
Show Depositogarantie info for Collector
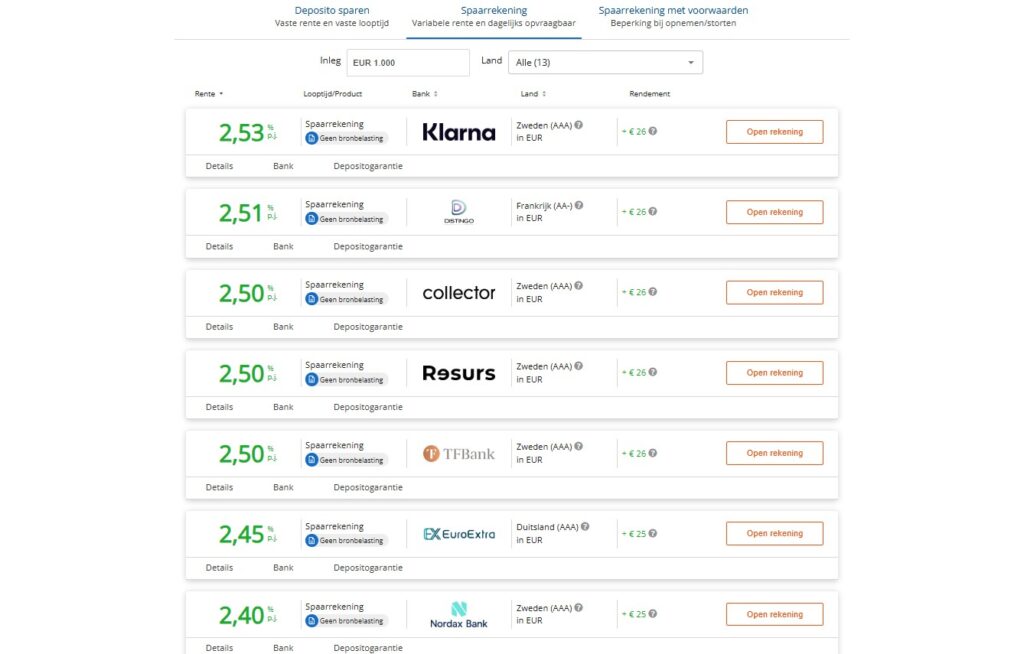368,327
